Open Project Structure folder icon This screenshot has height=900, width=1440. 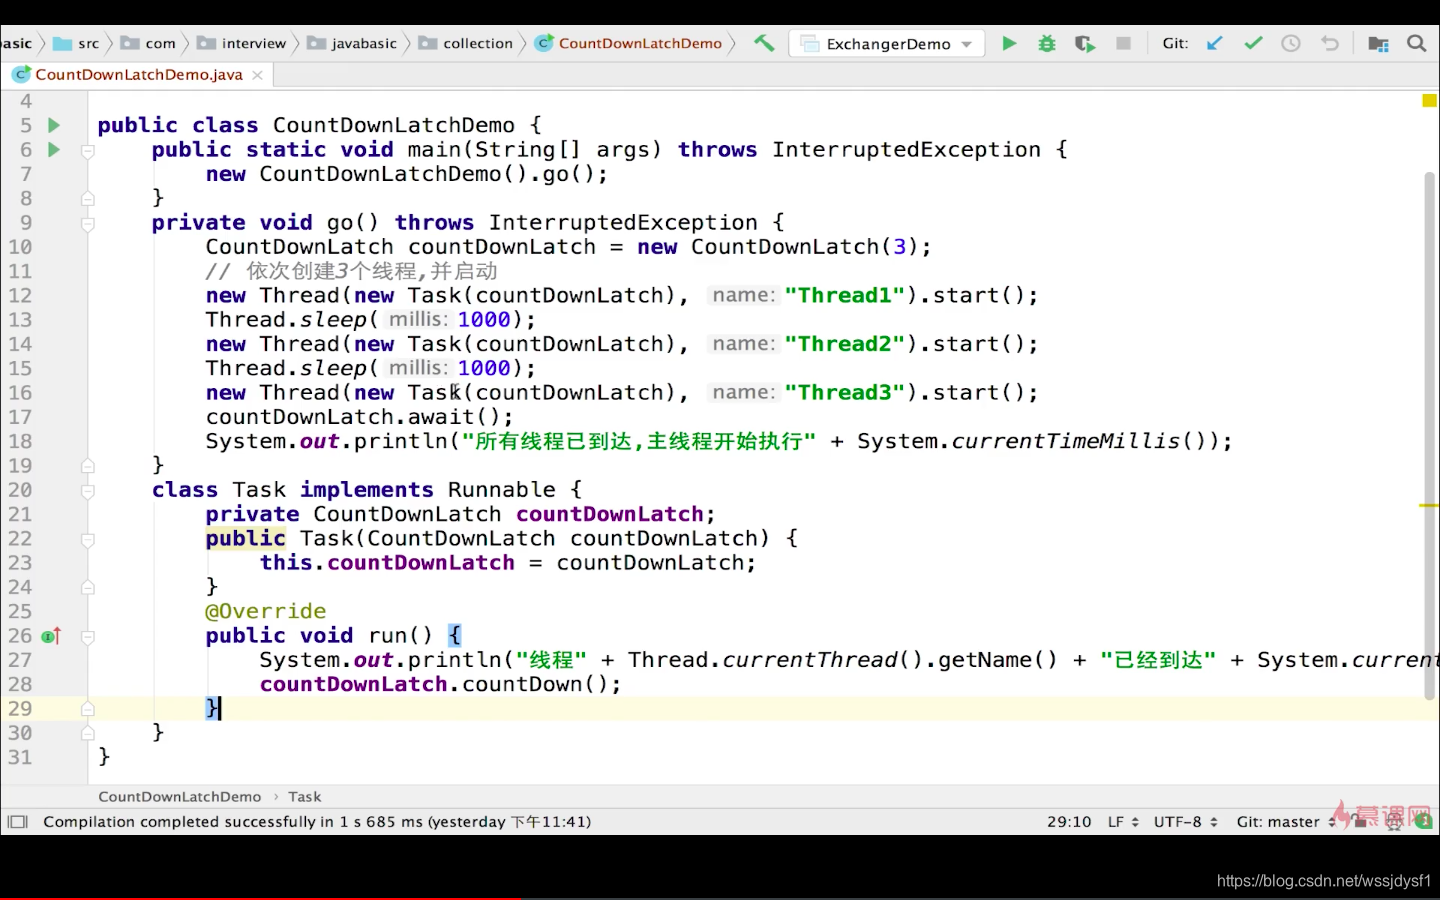(x=1378, y=43)
